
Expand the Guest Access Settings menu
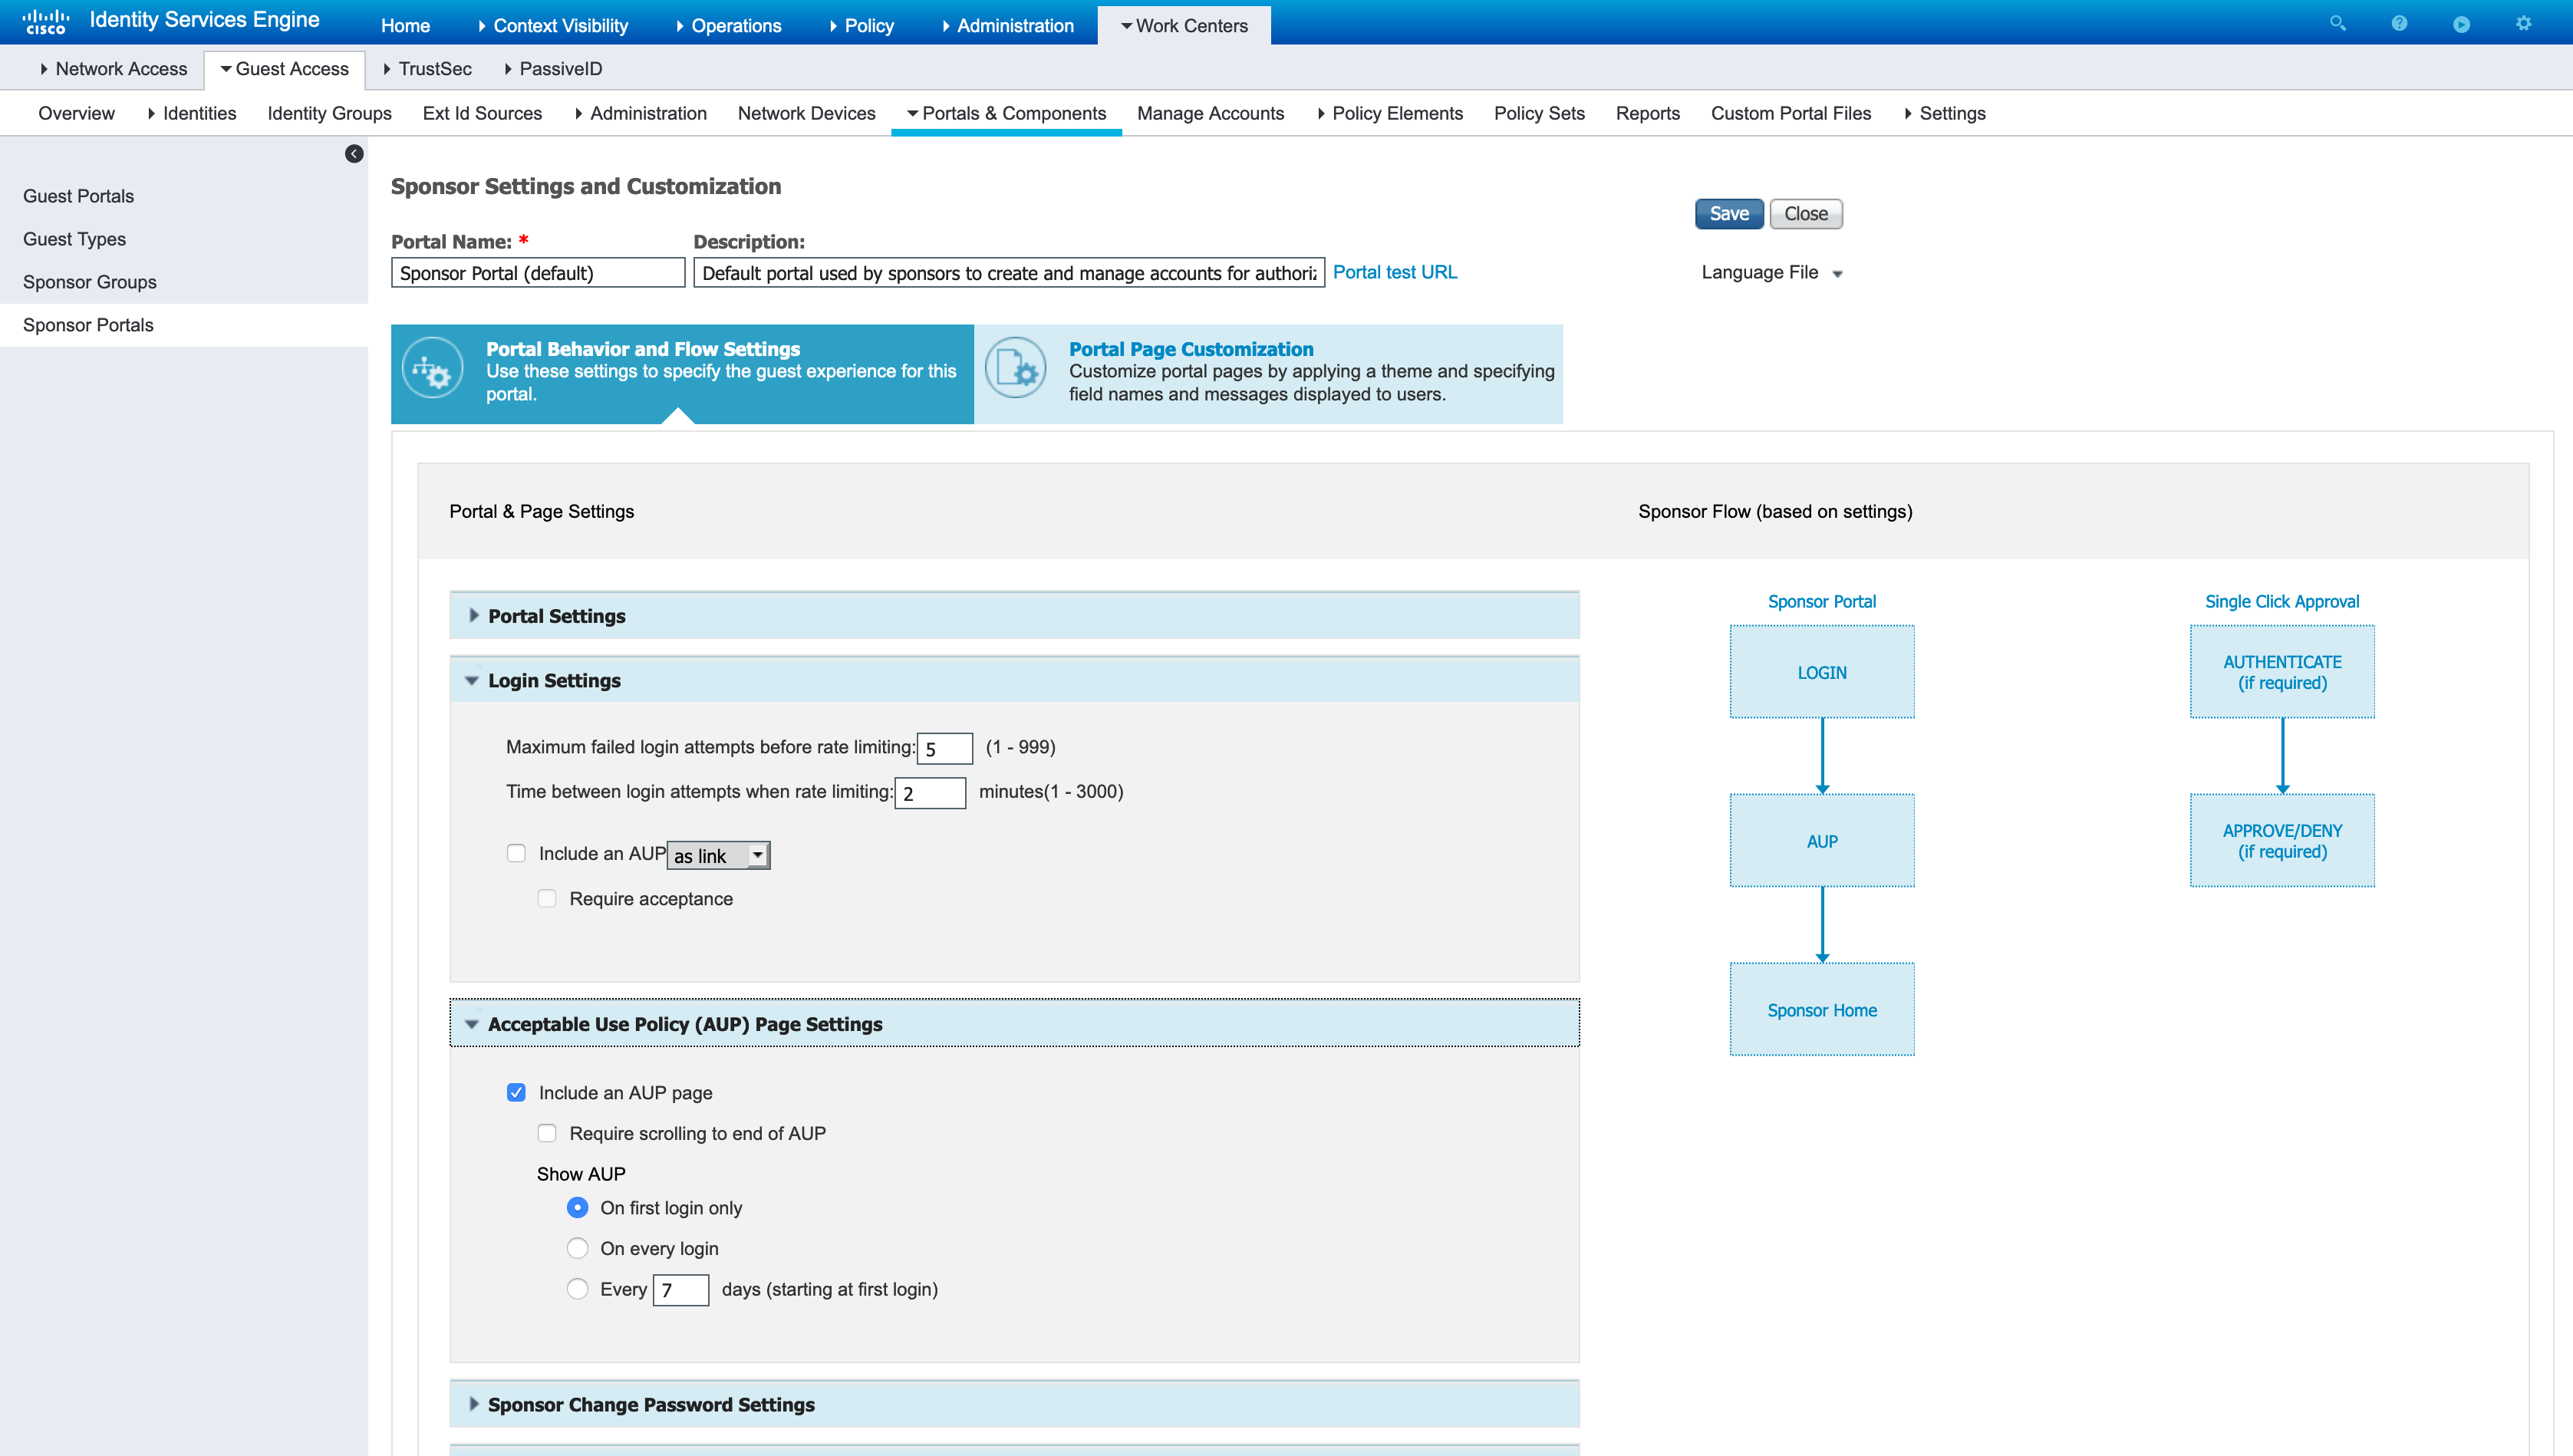coord(1945,113)
